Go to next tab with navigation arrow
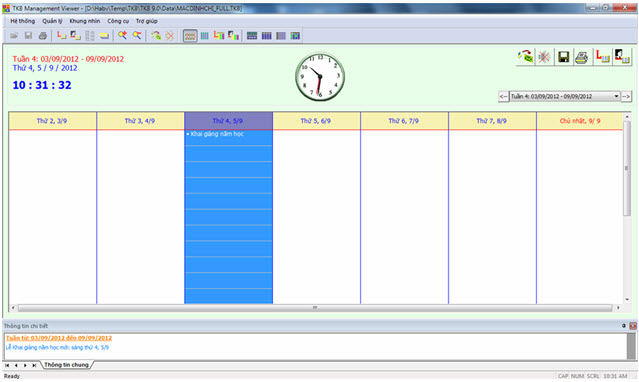 click(x=25, y=365)
